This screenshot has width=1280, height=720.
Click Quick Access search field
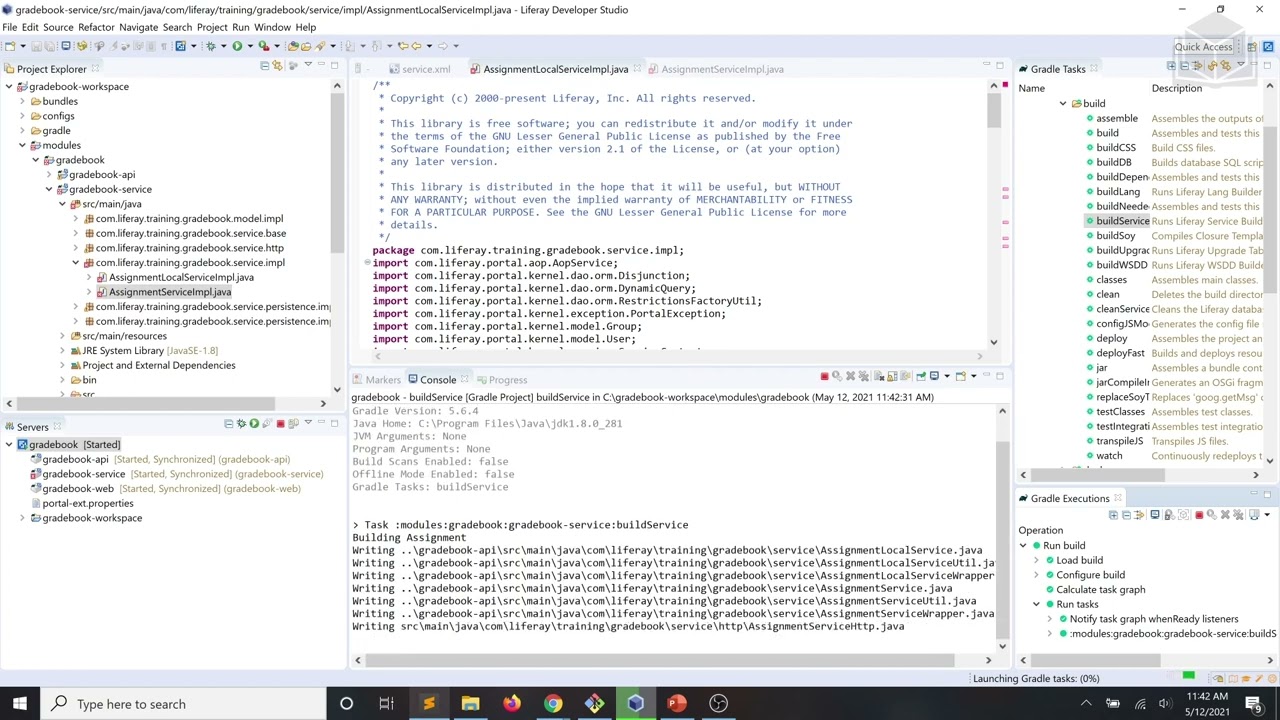(x=1203, y=47)
